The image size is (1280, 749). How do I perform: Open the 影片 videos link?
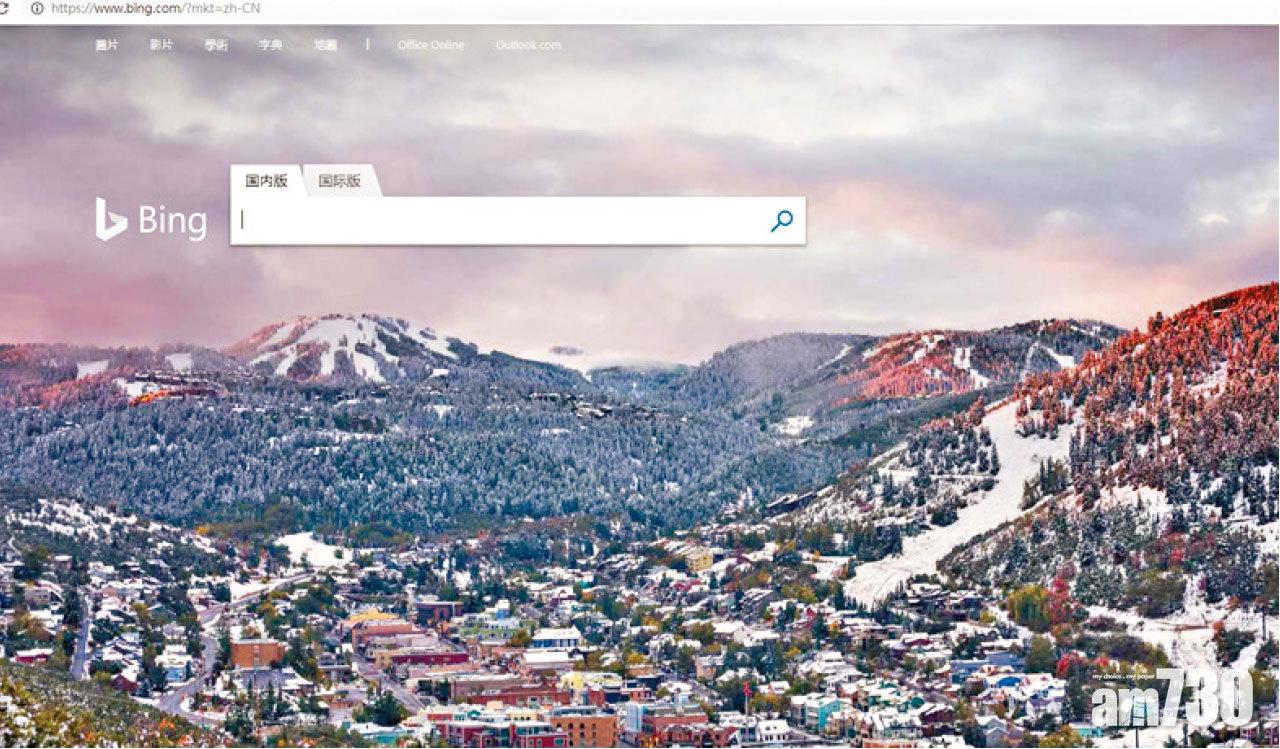coord(161,45)
